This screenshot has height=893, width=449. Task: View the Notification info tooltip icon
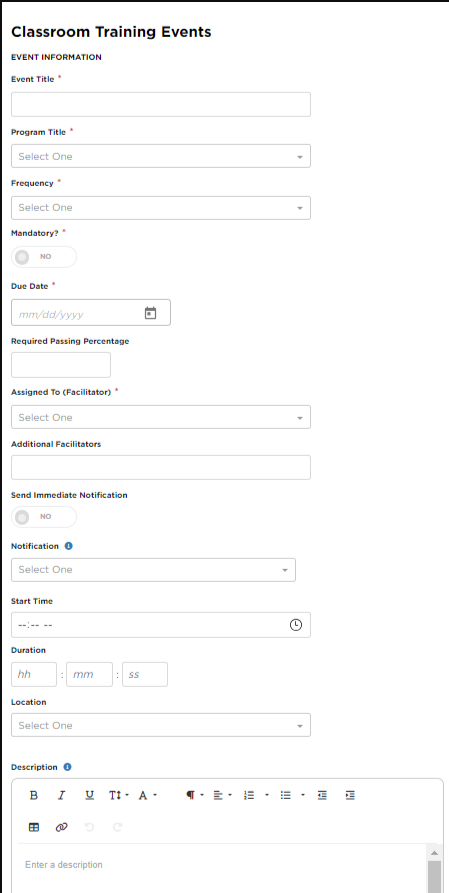click(69, 546)
